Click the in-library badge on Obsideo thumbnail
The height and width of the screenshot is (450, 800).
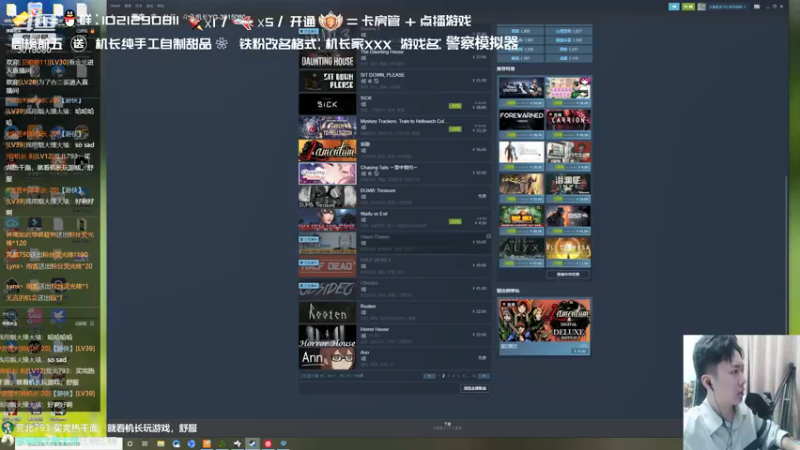(x=309, y=285)
